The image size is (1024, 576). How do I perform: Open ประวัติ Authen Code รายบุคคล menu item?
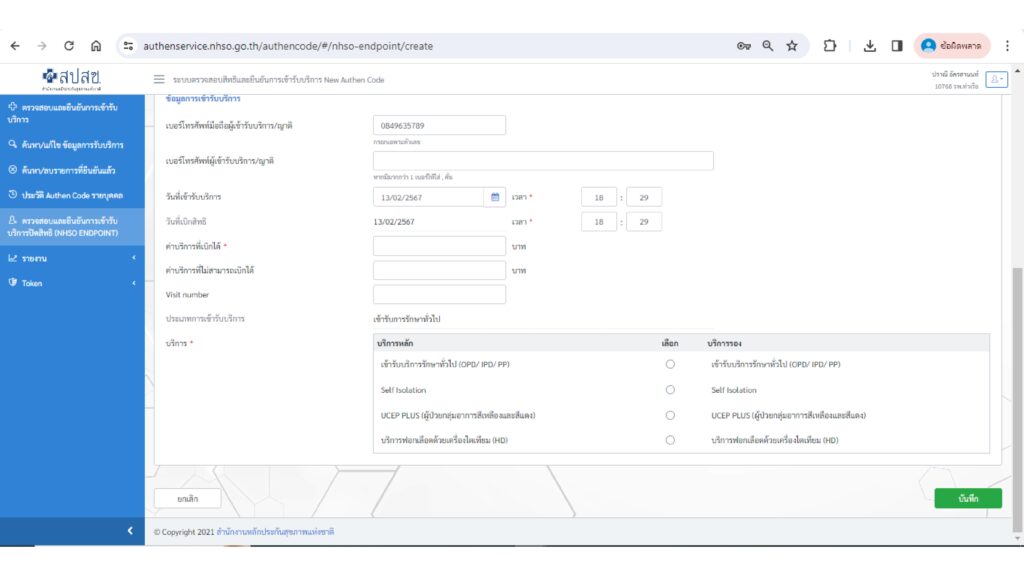[x=70, y=195]
